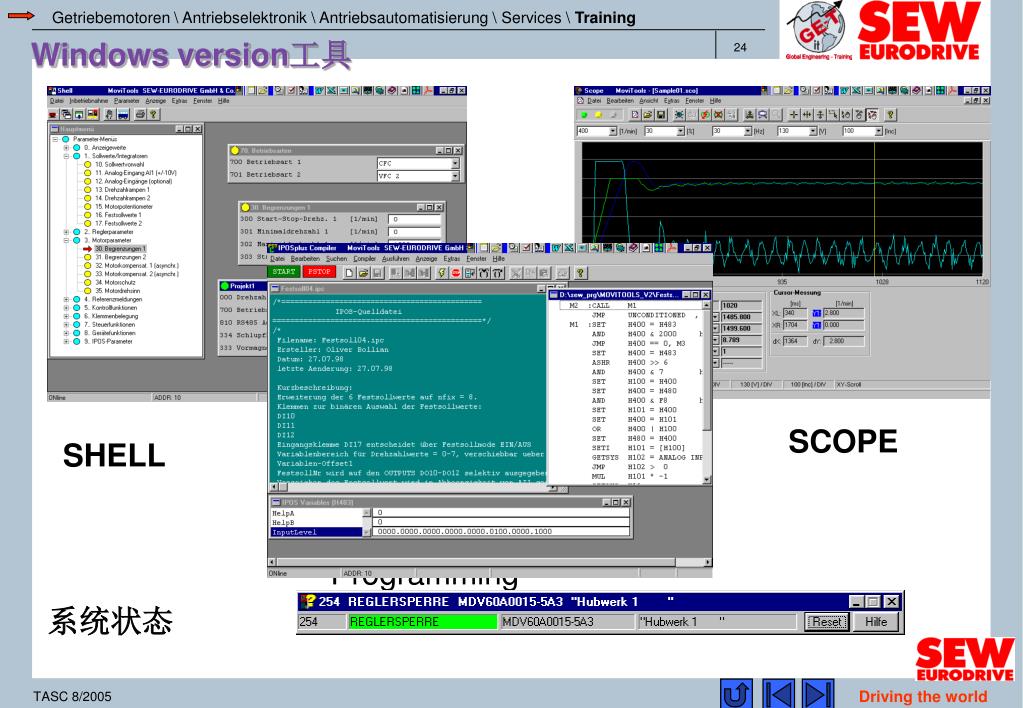This screenshot has width=1023, height=708.
Task: Select tree item 11. Analog-Eingang AI1
Action: pos(136,173)
